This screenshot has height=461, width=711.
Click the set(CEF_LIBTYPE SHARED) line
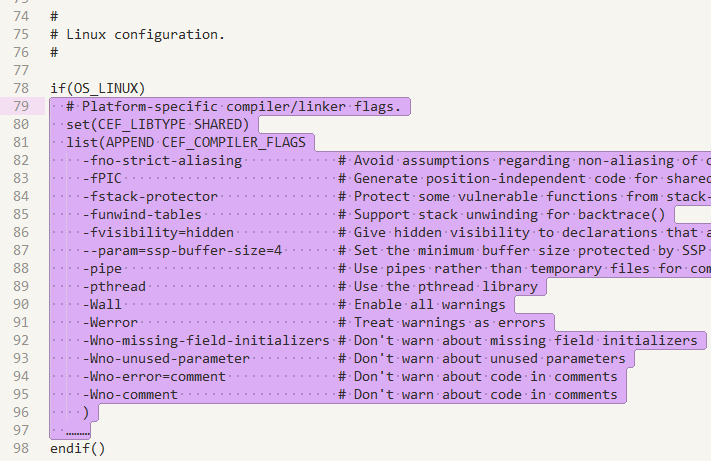coord(157,124)
